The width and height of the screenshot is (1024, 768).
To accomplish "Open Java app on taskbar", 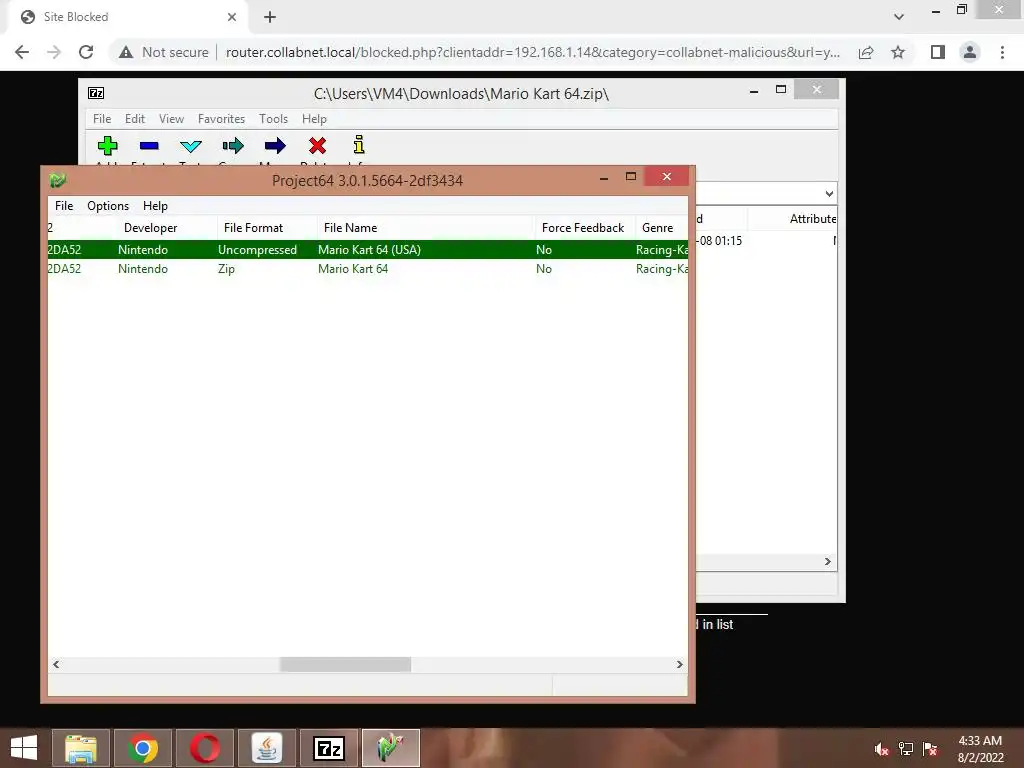I will tap(267, 748).
